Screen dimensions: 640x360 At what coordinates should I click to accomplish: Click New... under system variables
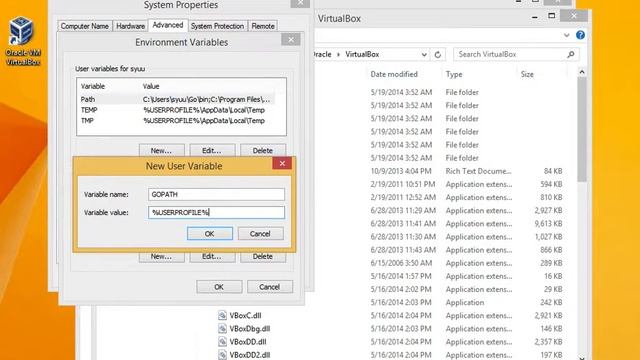click(x=161, y=257)
